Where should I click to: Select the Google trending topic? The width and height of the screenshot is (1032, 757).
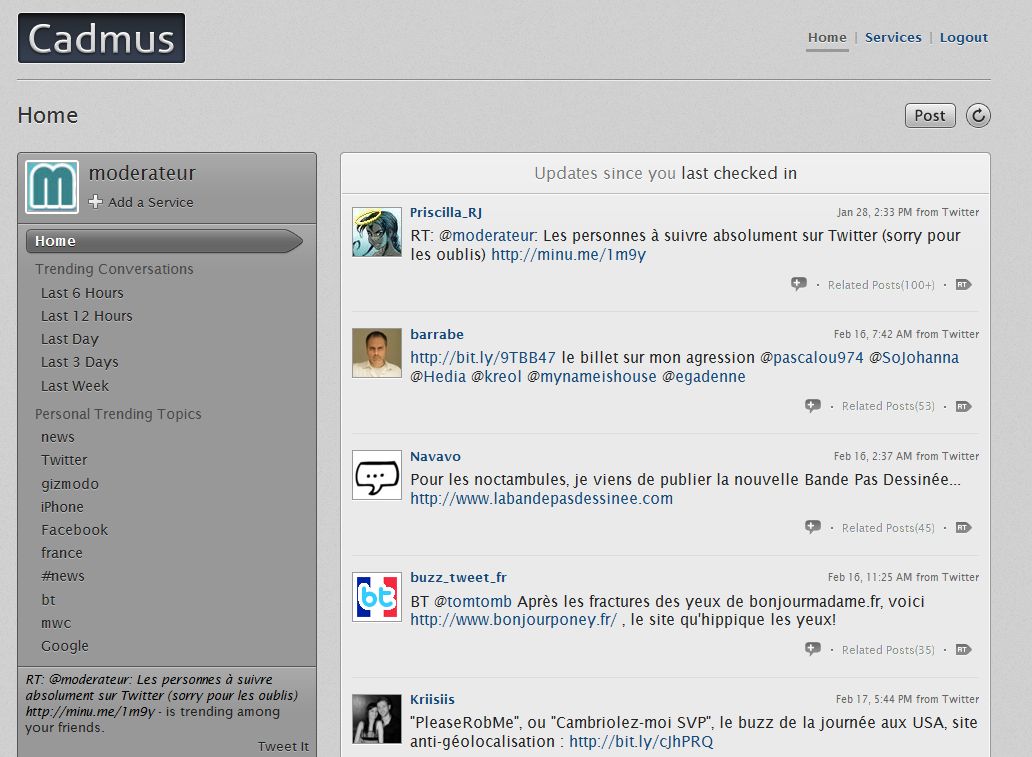(64, 646)
